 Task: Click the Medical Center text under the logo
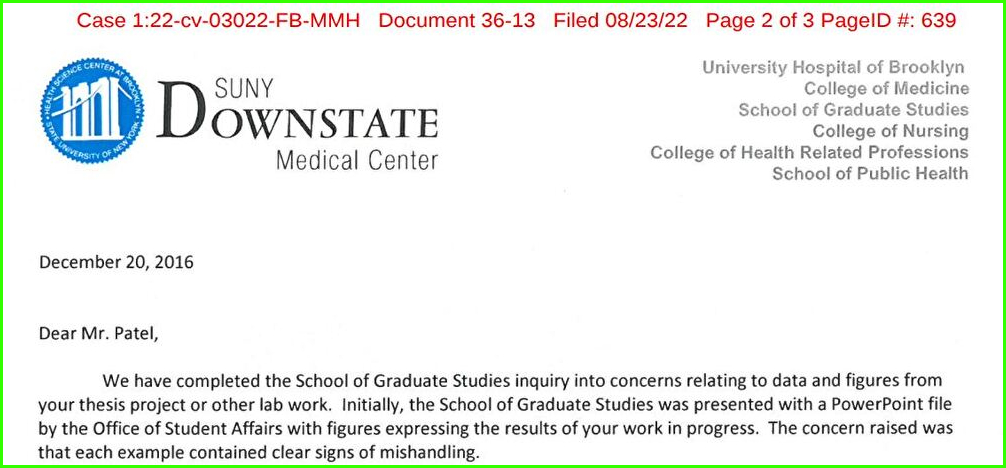357,160
